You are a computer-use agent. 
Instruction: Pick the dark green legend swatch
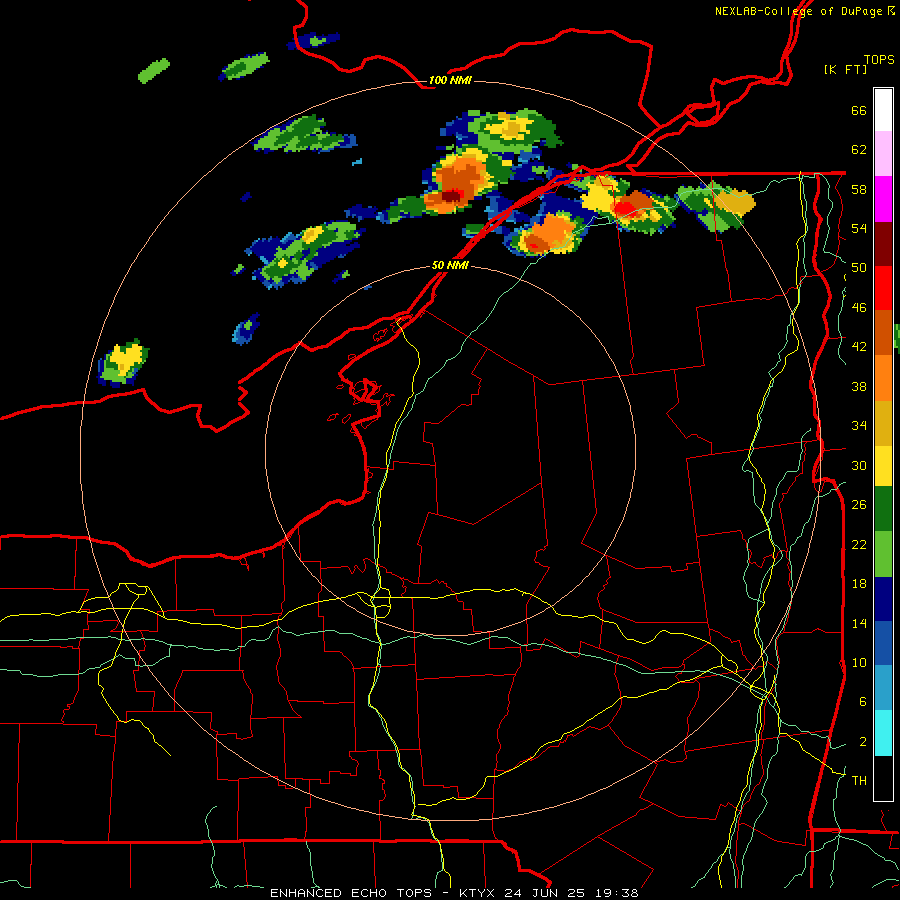tap(883, 509)
